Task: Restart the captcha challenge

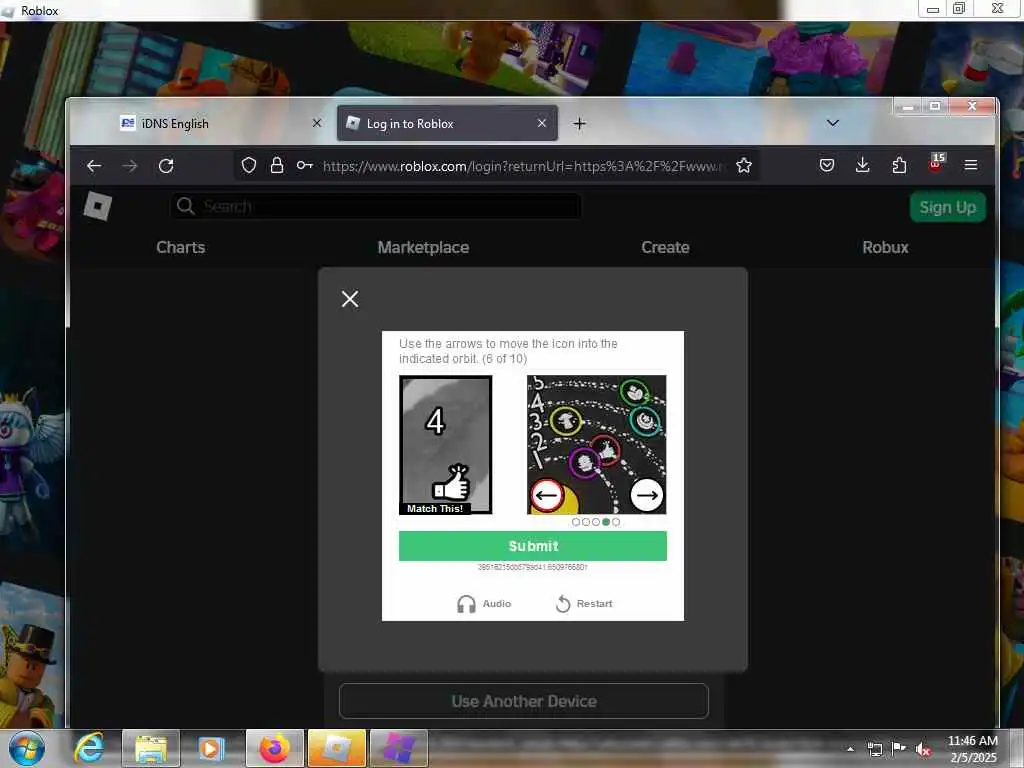Action: pos(584,603)
